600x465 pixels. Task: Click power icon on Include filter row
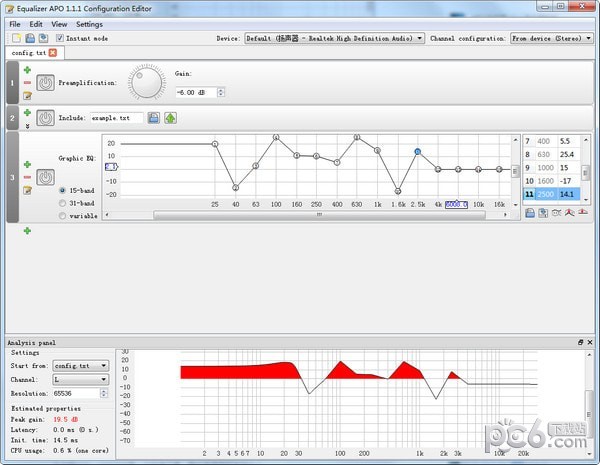click(x=45, y=118)
